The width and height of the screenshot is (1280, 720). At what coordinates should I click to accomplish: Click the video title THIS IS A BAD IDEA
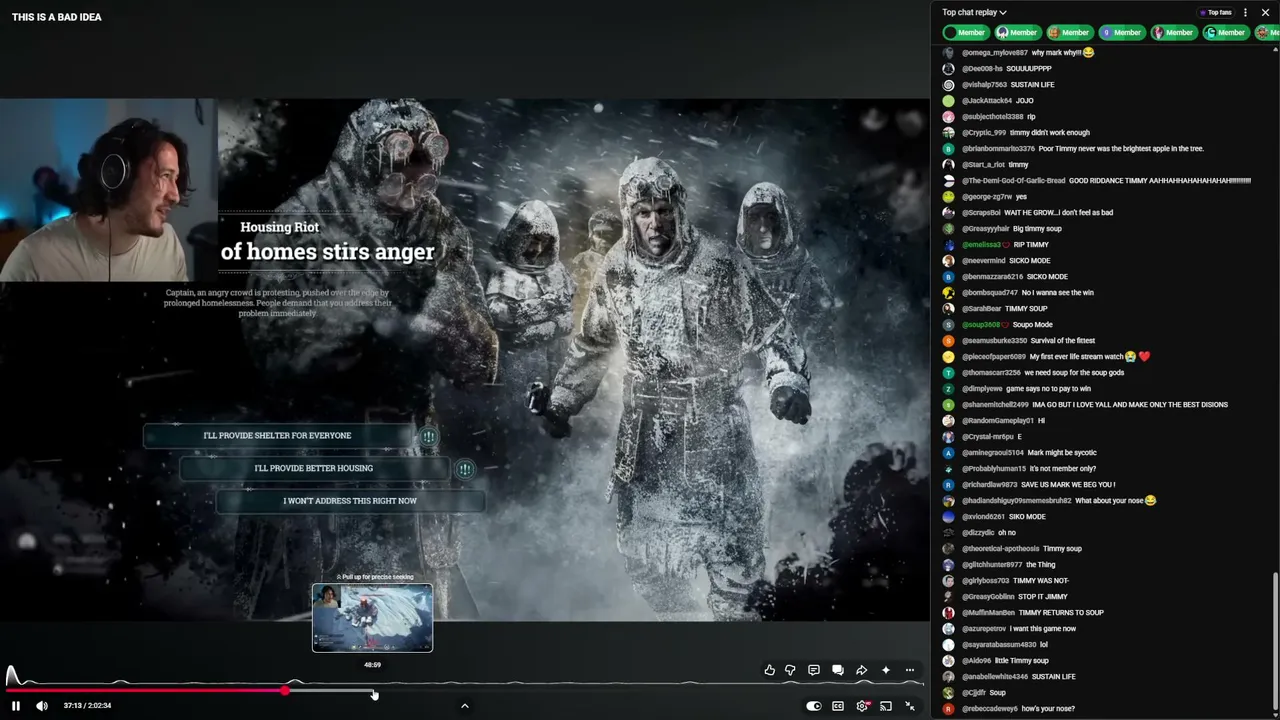tap(56, 17)
